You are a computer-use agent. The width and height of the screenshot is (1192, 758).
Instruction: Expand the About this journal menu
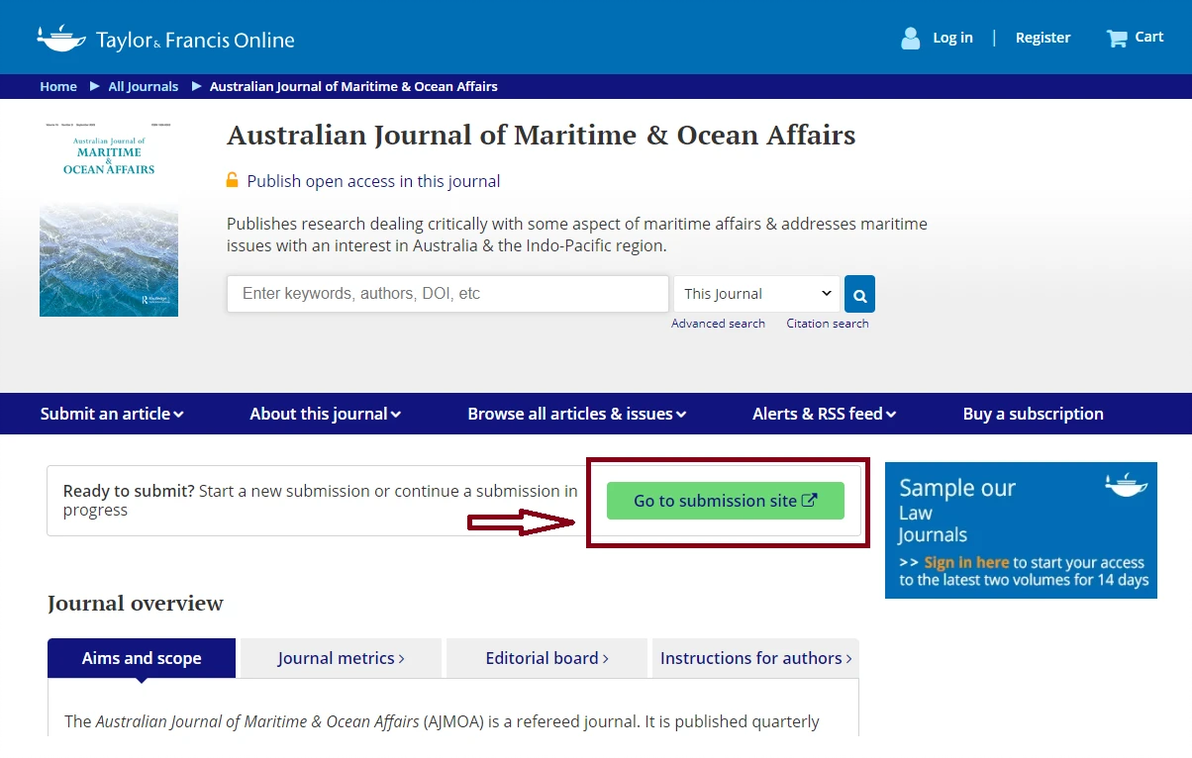pos(325,414)
